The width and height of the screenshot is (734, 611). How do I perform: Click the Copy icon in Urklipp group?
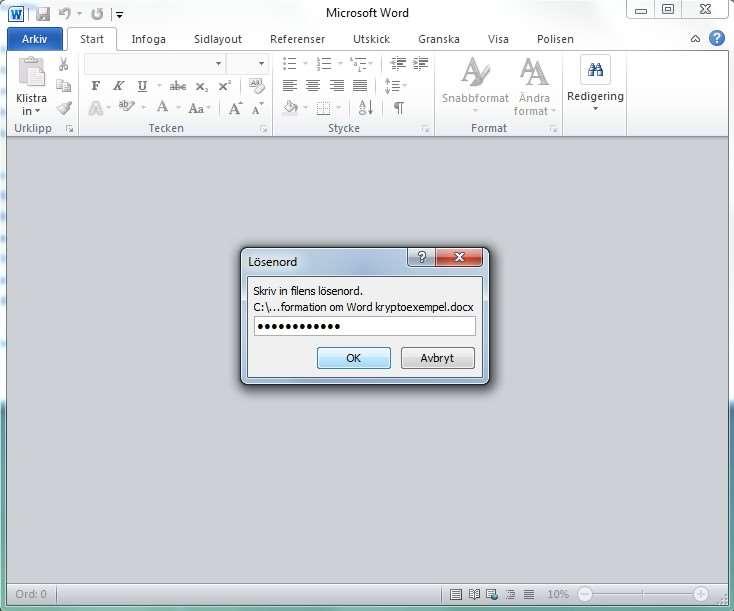64,86
